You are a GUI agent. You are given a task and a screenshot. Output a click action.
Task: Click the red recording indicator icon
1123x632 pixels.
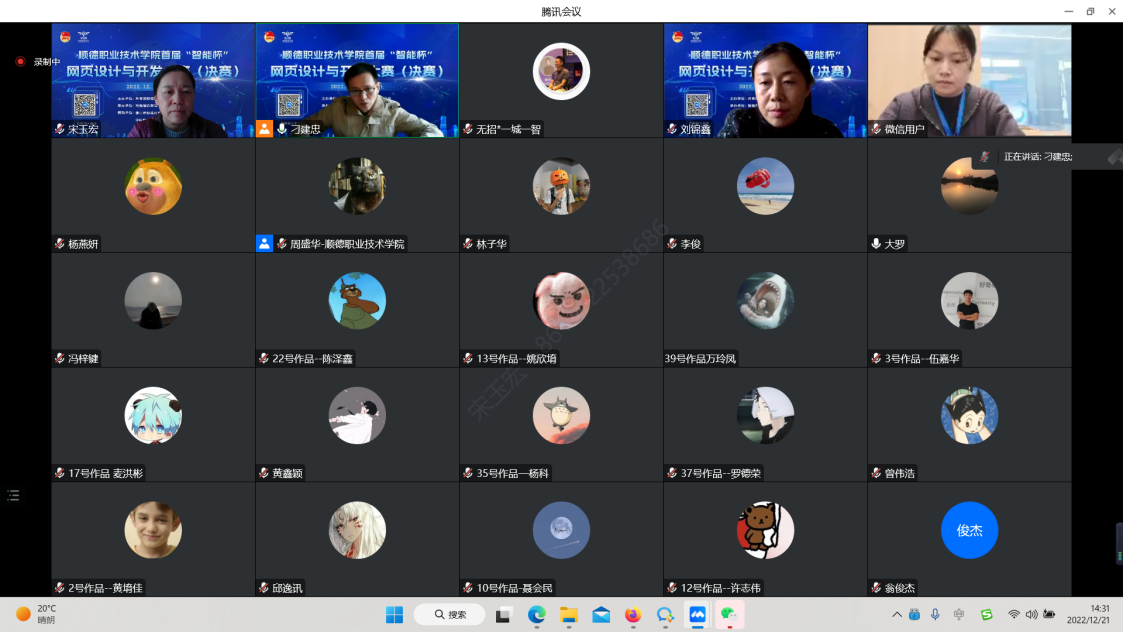[x=20, y=61]
